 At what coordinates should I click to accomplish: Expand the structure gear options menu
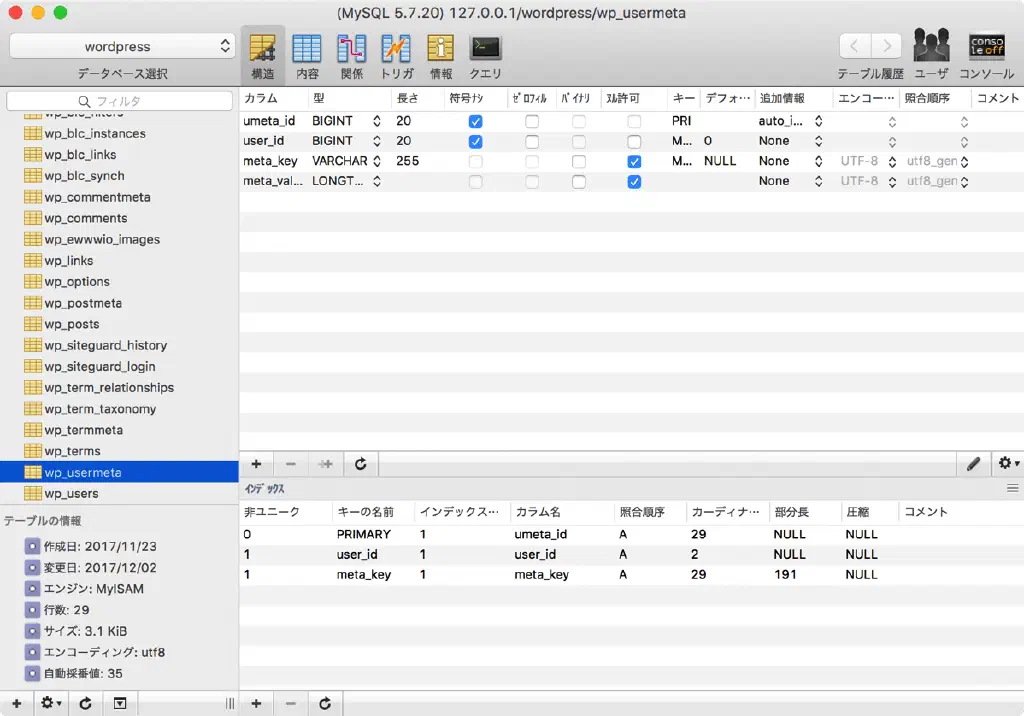point(1007,464)
